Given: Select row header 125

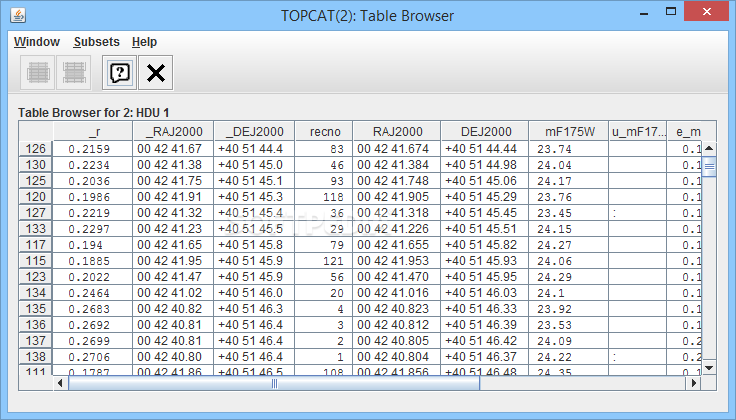Looking at the screenshot, I should [36, 181].
